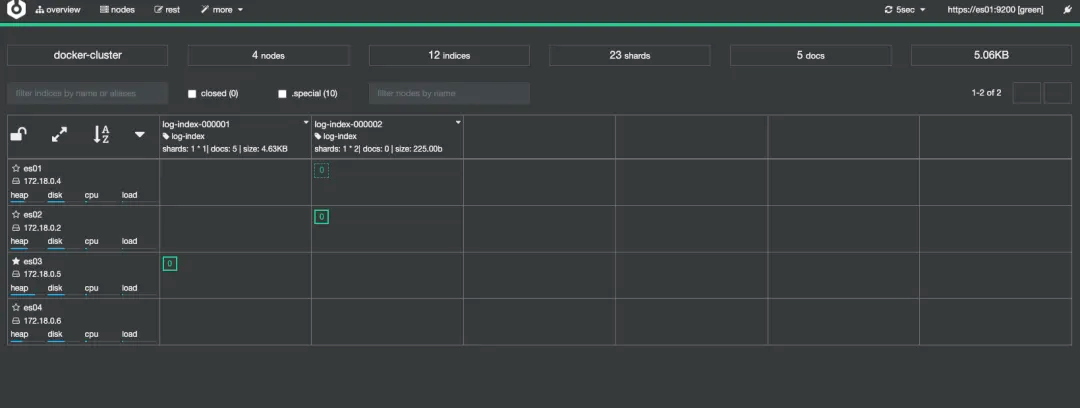Click the disk icon beside 172.18.0.5

click(x=17, y=274)
